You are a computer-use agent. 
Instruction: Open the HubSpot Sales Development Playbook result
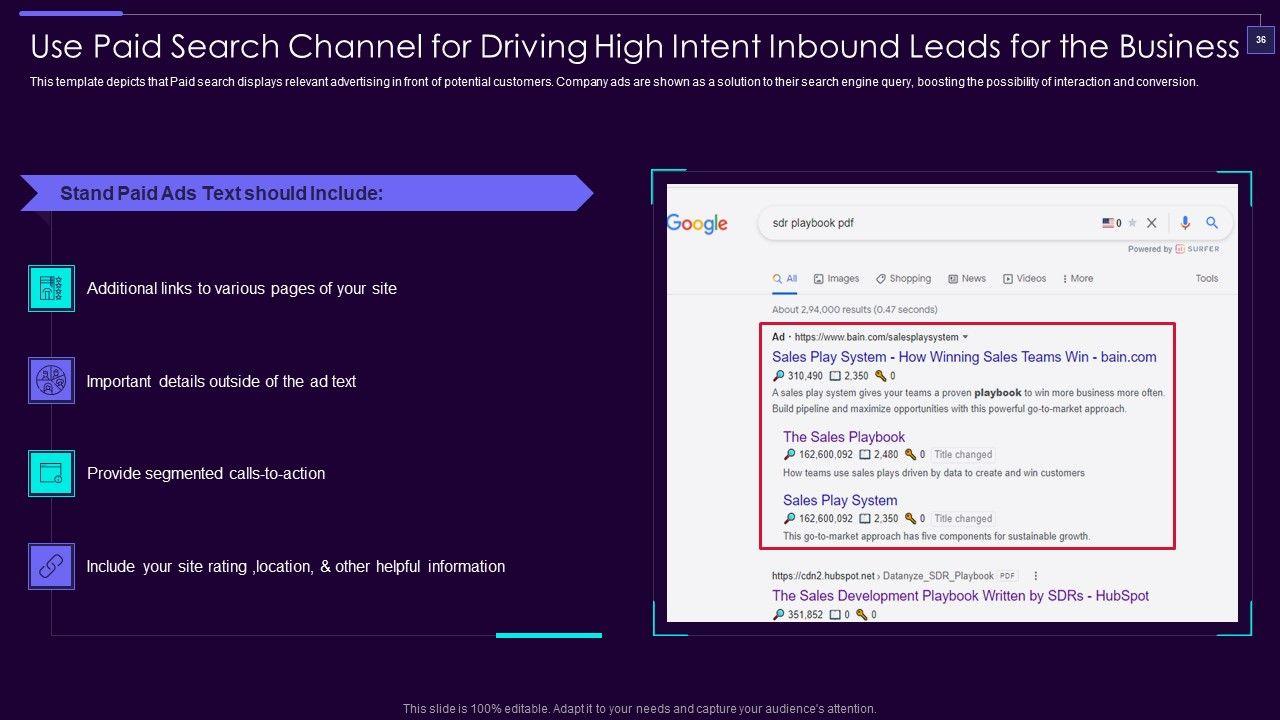click(960, 596)
